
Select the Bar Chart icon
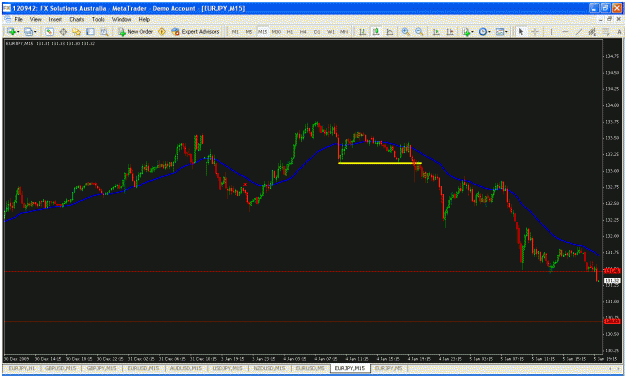coord(362,32)
